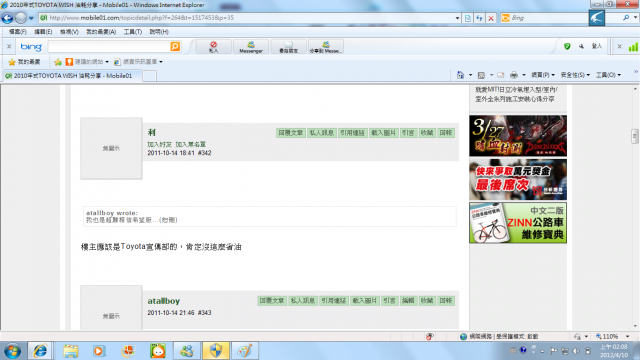This screenshot has width=640, height=360.
Task: Click the wrench settings icon on Bing bar
Action: 581,47
